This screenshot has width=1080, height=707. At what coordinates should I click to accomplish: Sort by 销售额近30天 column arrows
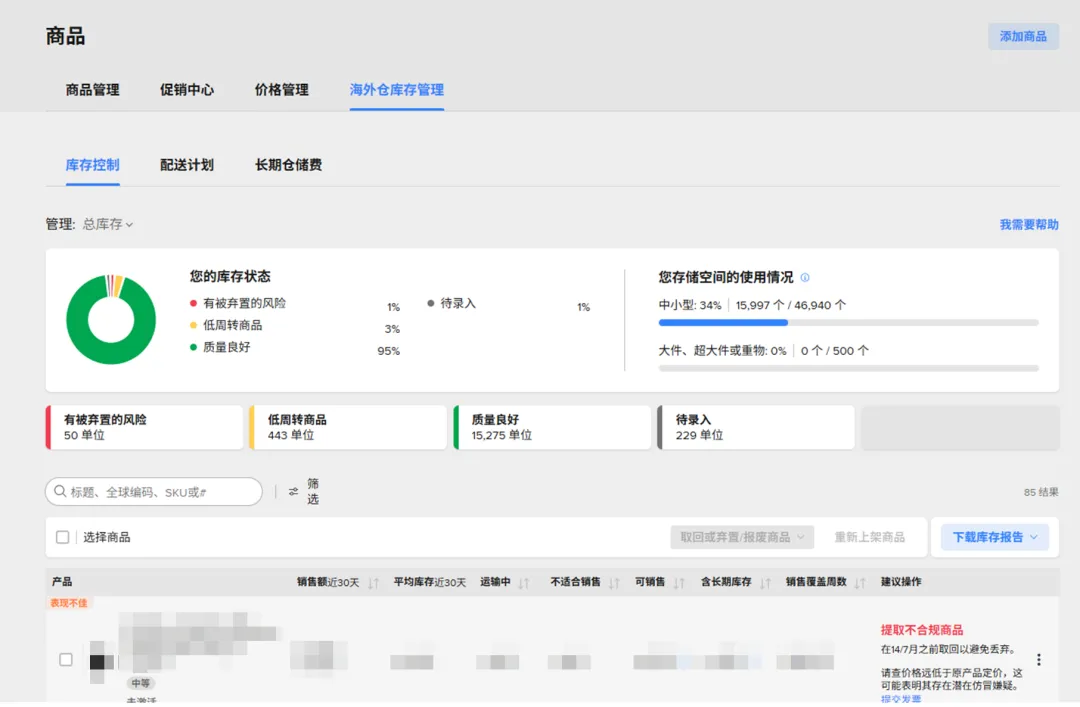(x=373, y=583)
